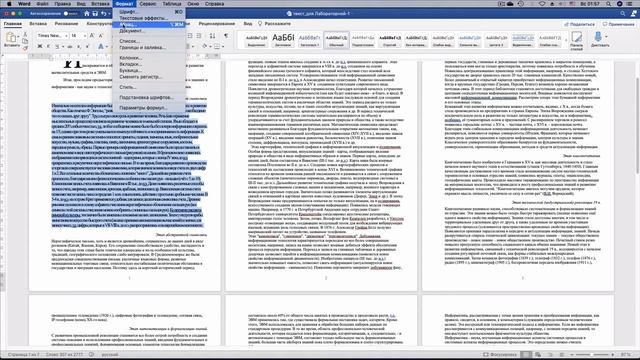Click the Save disk icon
Screen dimensions: 640x360
pyautogui.click(x=95, y=13)
